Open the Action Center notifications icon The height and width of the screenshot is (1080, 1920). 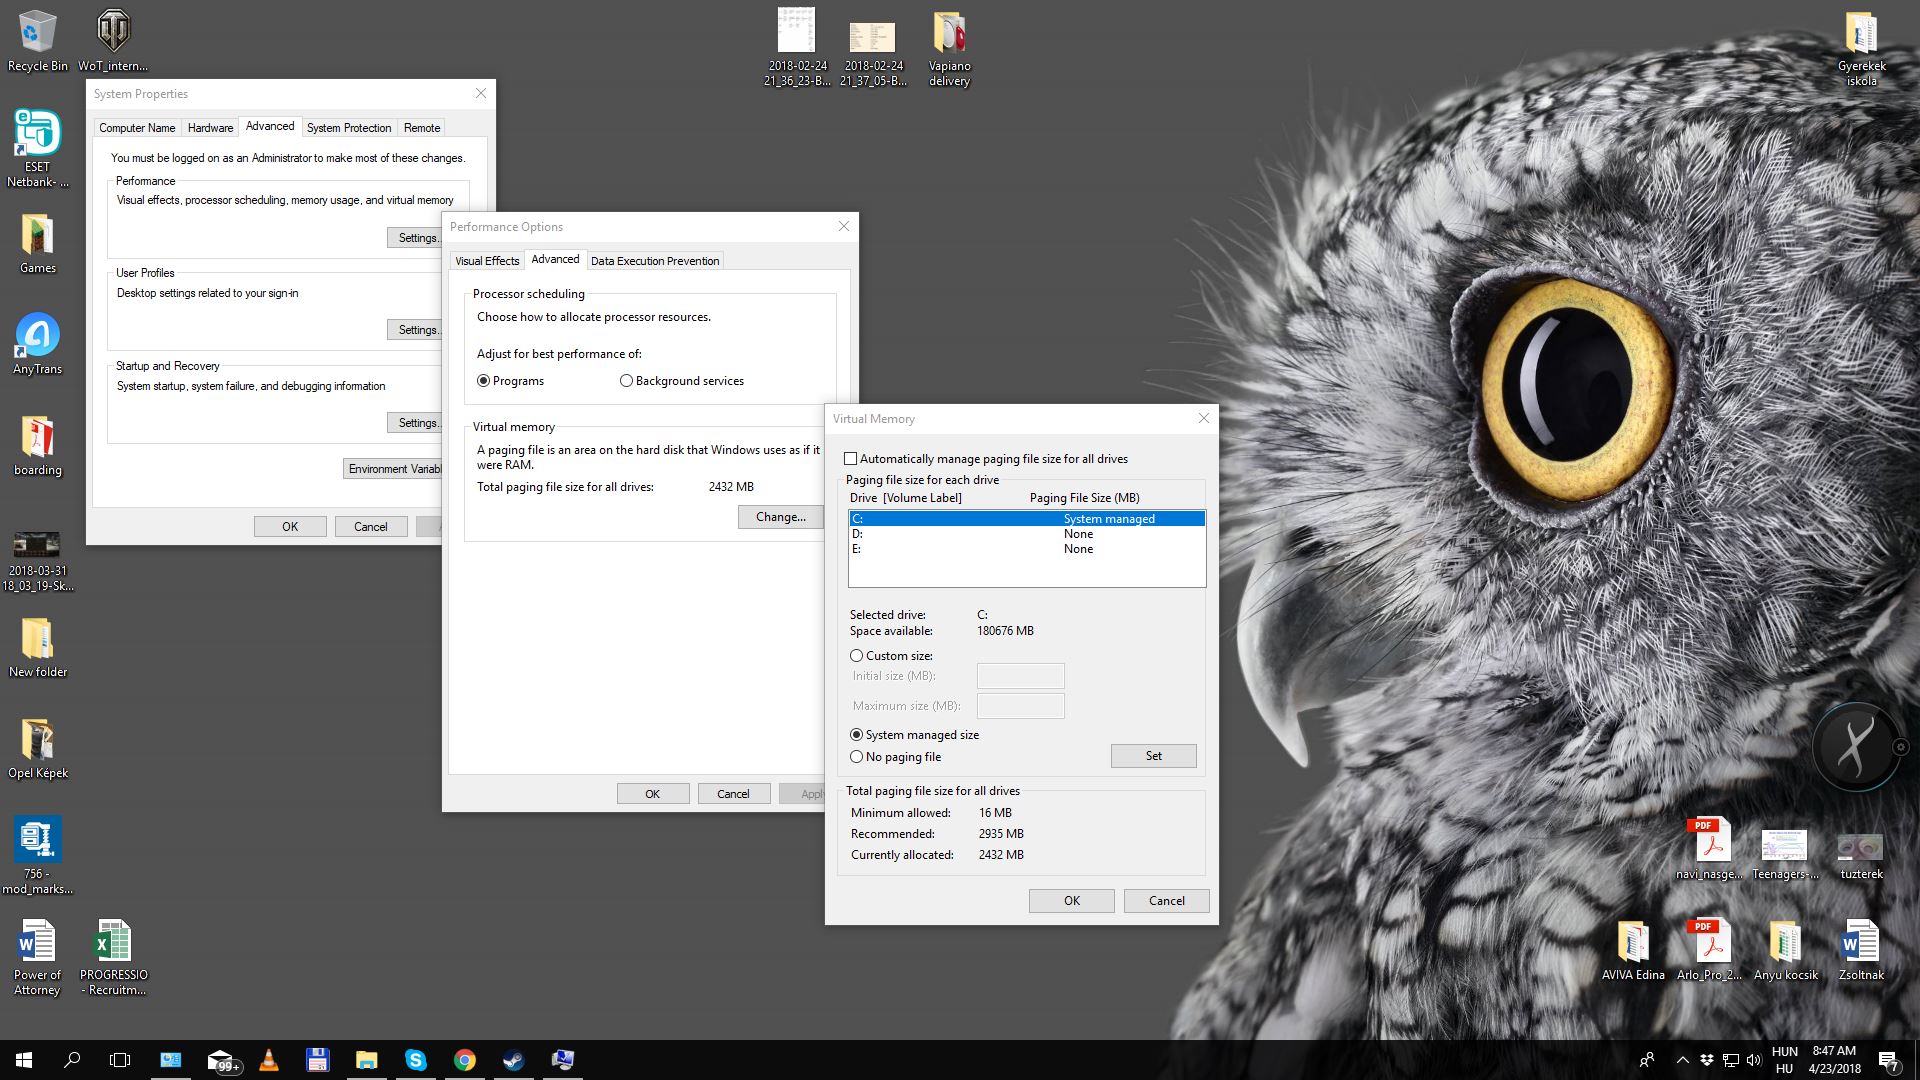1888,1060
